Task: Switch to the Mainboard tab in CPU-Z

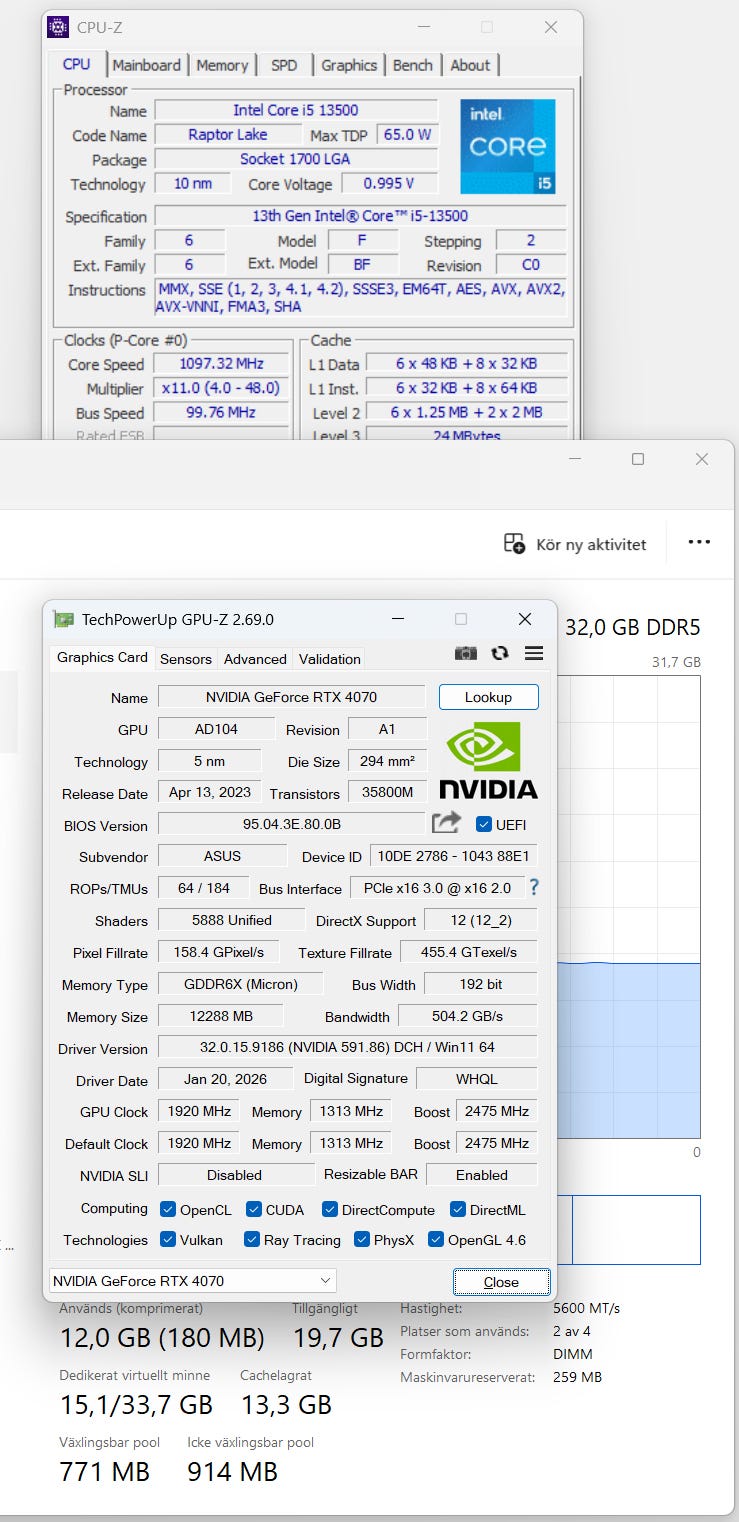Action: coord(147,65)
